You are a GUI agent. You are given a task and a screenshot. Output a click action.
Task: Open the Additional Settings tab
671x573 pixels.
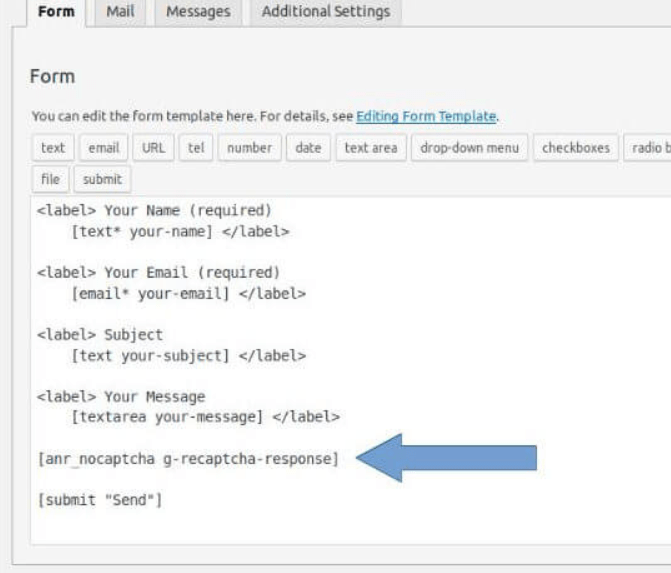tap(326, 12)
